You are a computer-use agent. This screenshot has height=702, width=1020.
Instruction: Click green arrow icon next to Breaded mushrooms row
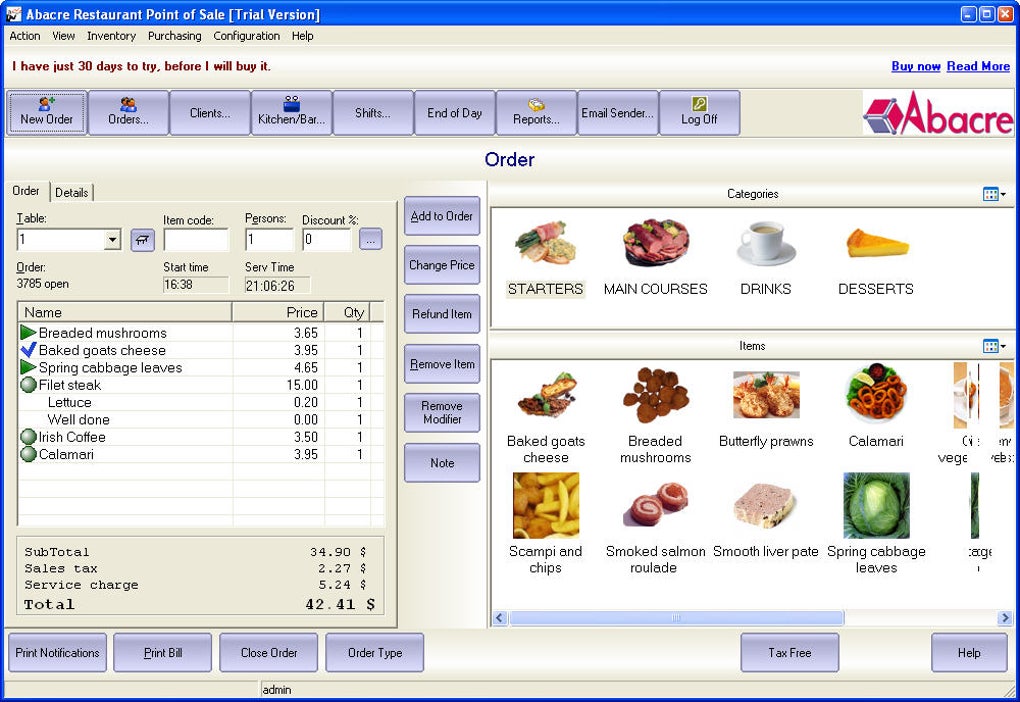coord(28,332)
